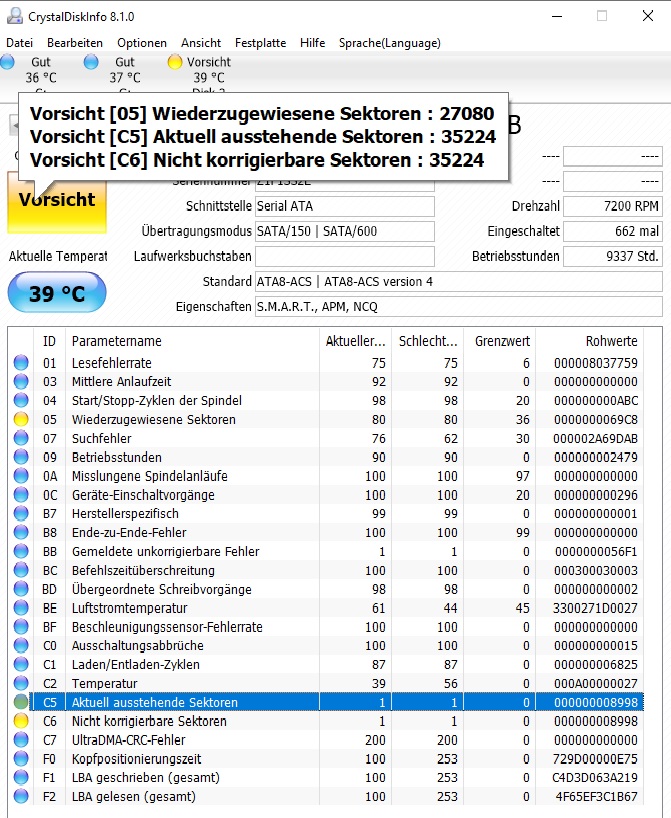Click raw value 000008037759
The height and width of the screenshot is (818, 671).
pos(596,363)
